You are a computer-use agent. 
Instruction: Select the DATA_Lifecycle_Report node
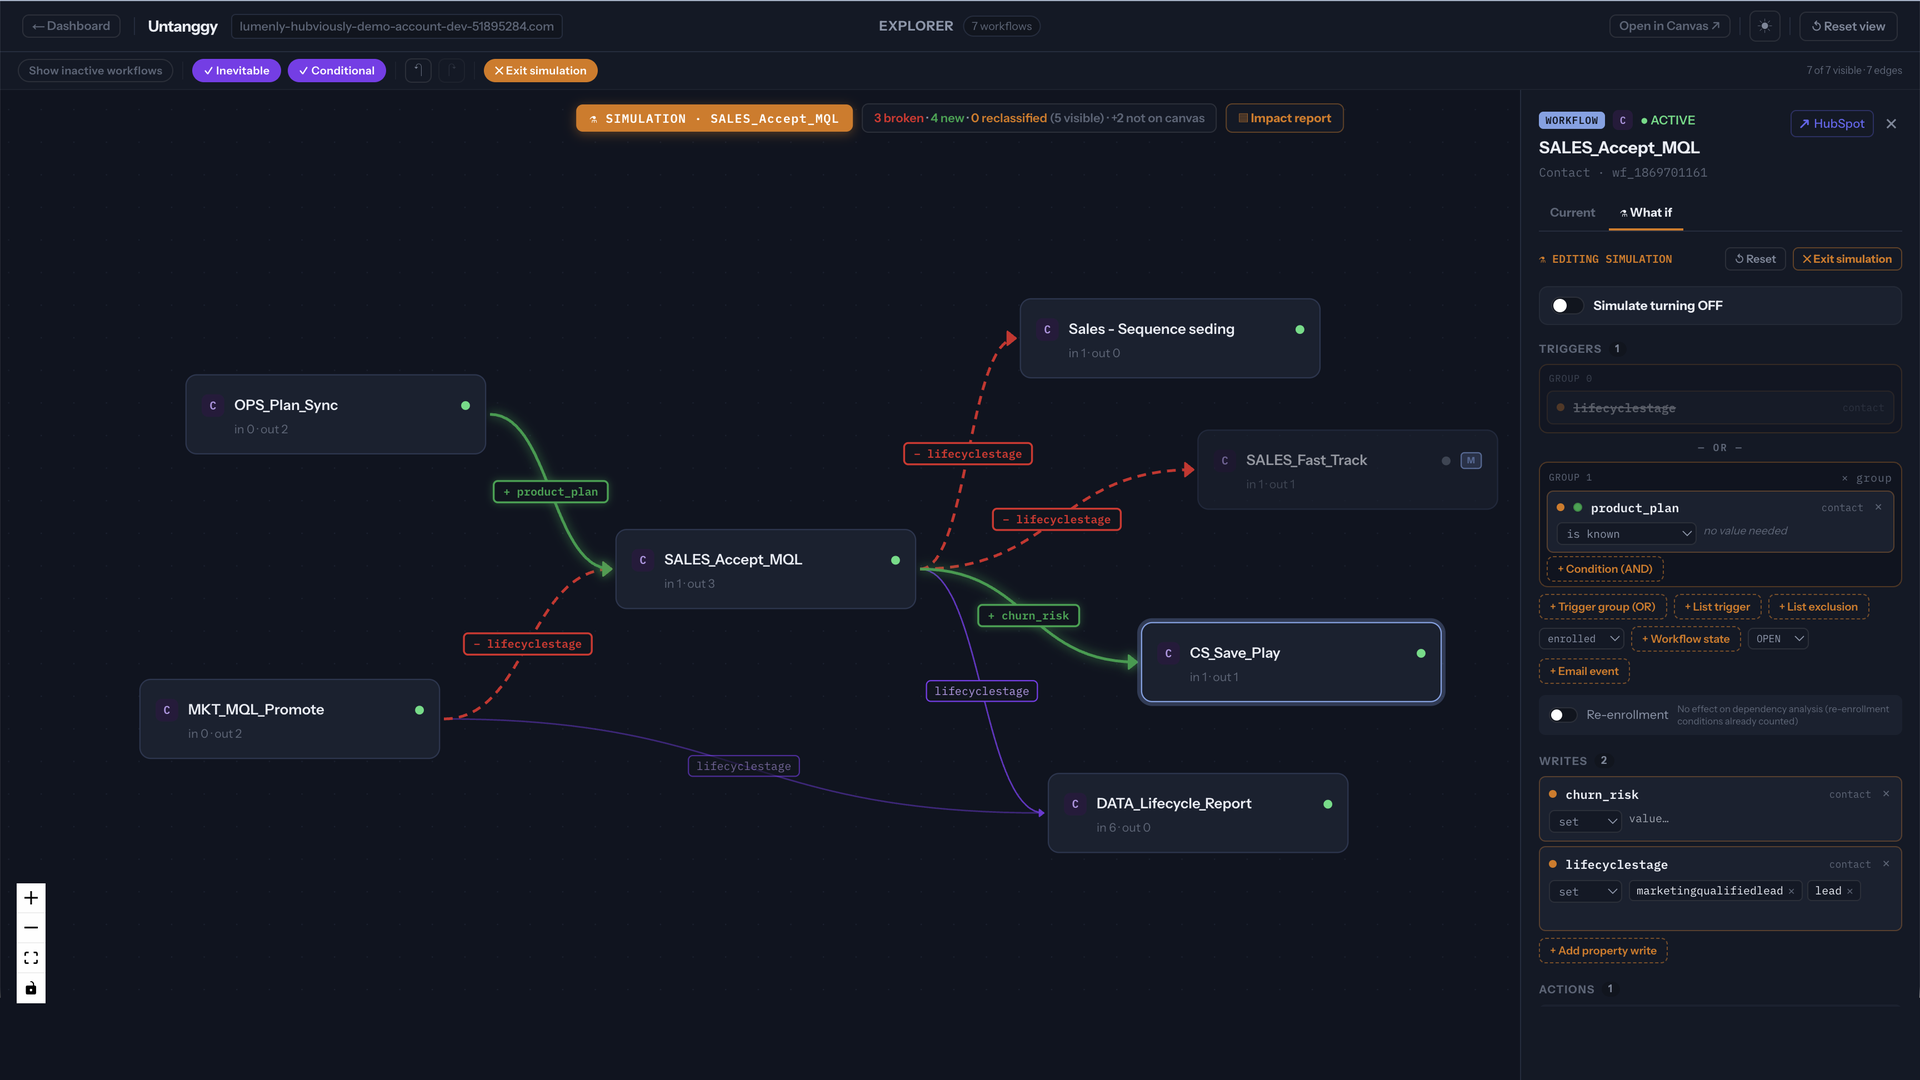(x=1197, y=813)
